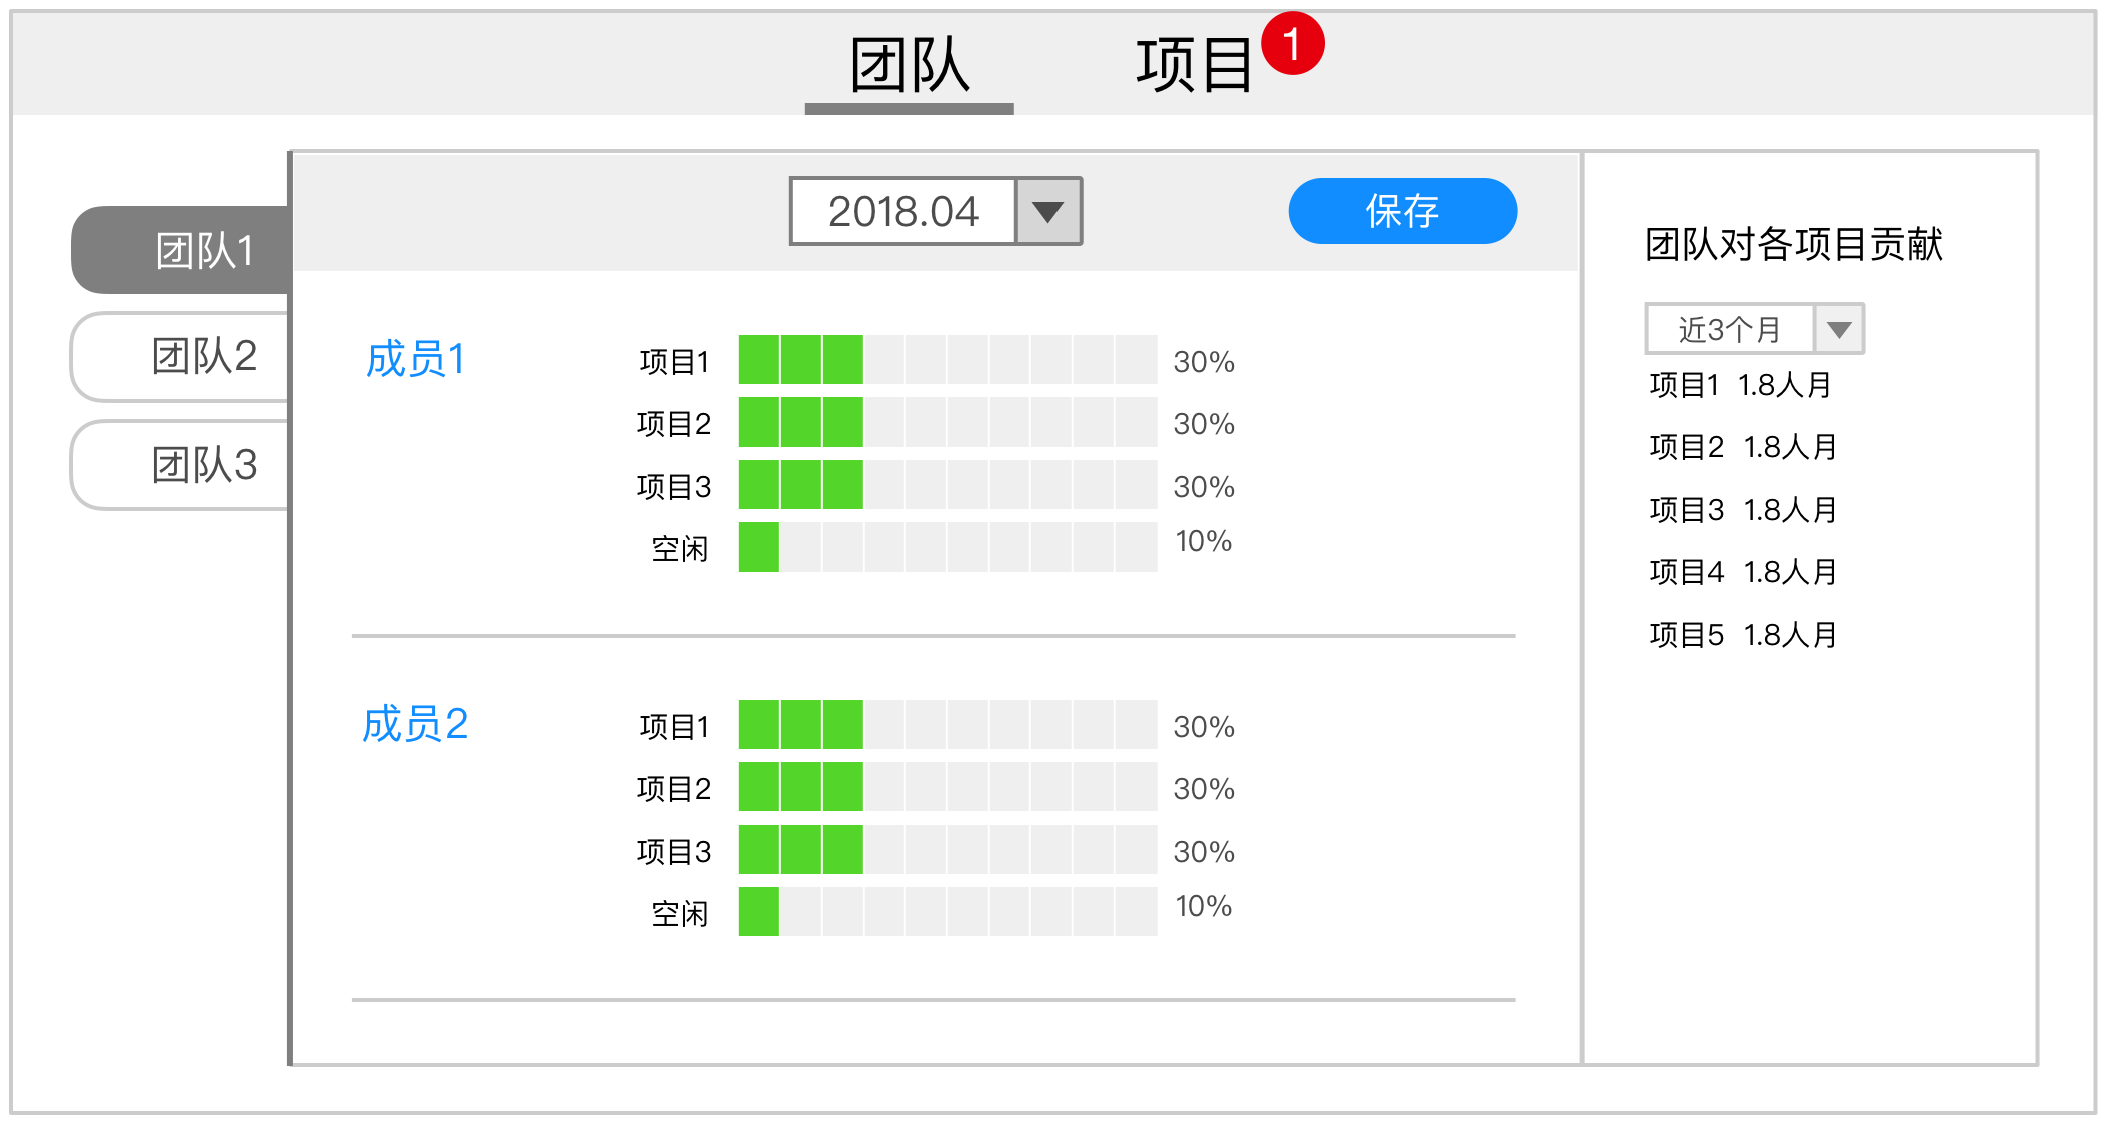Viewport: 2108px width, 1124px height.
Task: Select the 近3个月 combo box text
Action: click(1730, 329)
